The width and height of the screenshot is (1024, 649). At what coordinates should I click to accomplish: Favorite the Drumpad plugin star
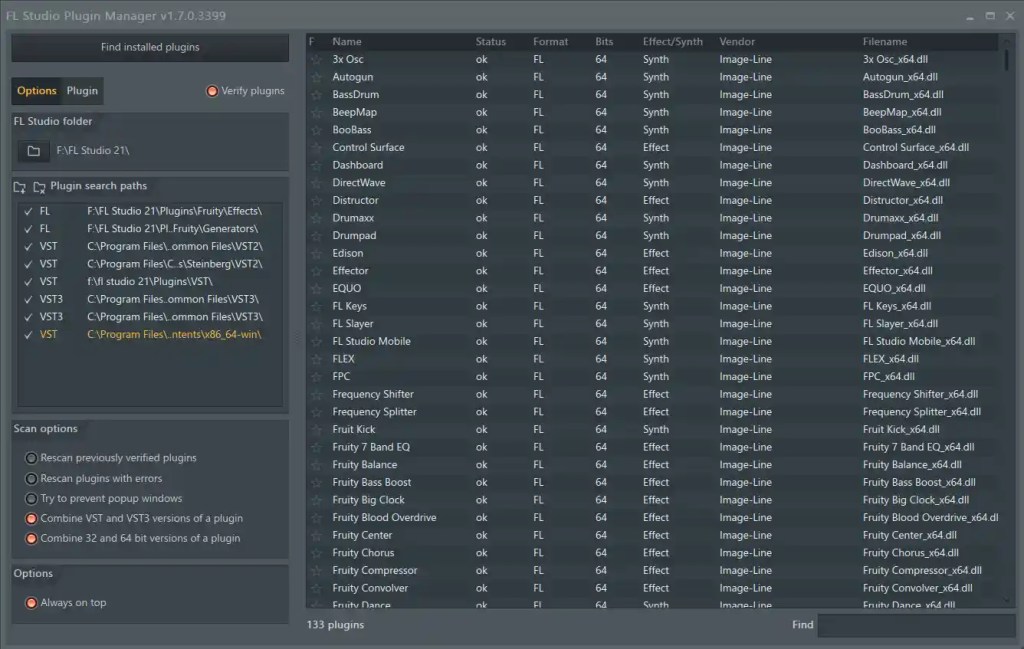pos(317,236)
